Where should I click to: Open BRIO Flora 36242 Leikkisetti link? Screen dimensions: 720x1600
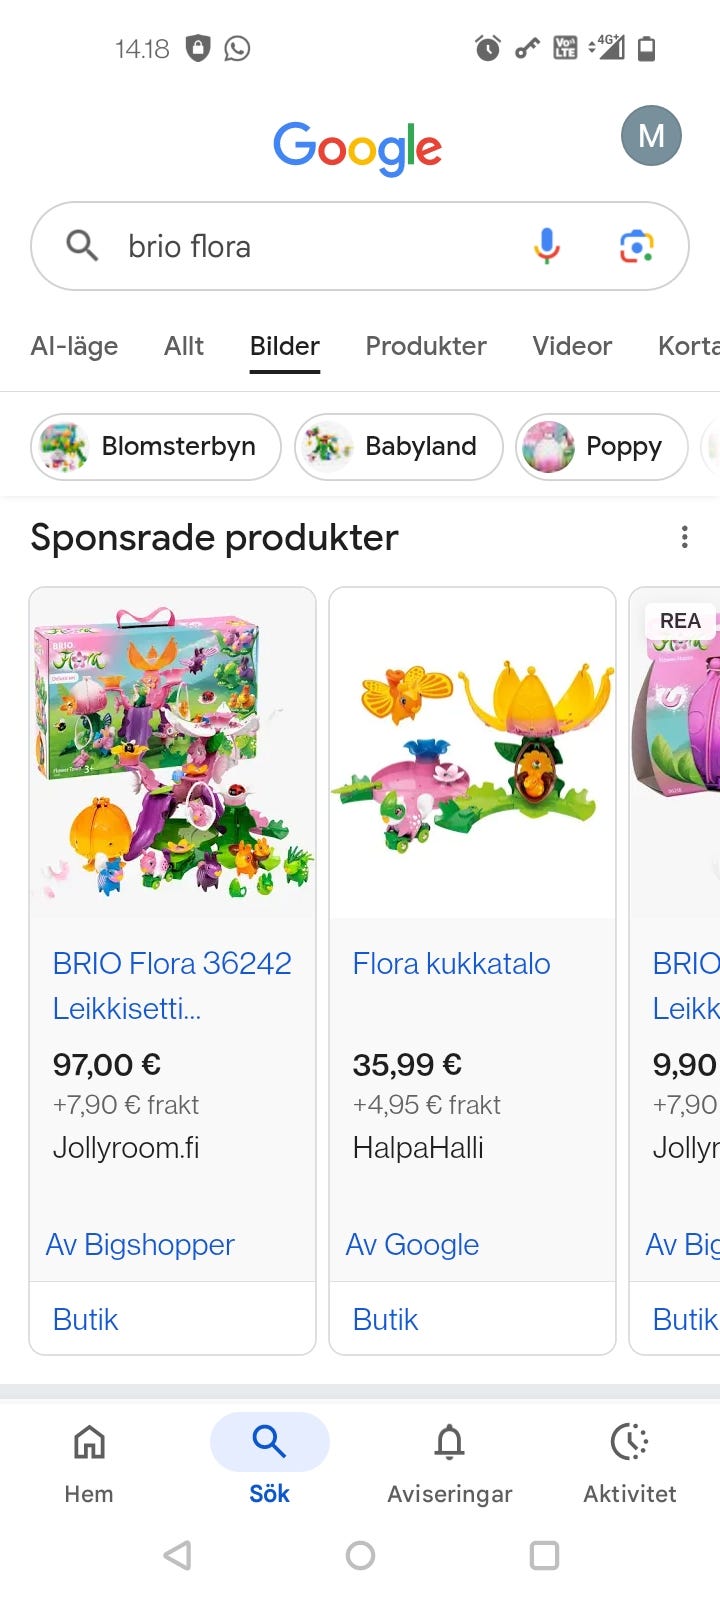tap(172, 985)
